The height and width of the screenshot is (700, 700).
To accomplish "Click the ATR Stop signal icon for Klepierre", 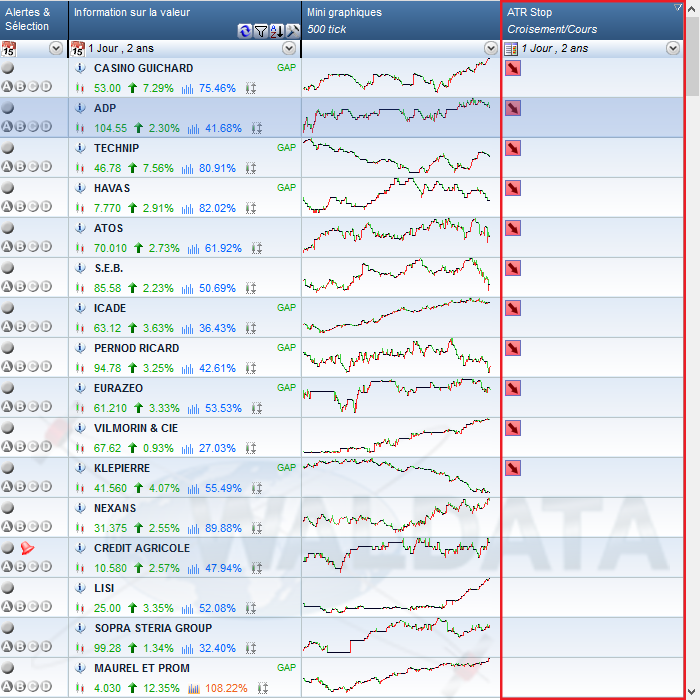I will click(x=512, y=468).
